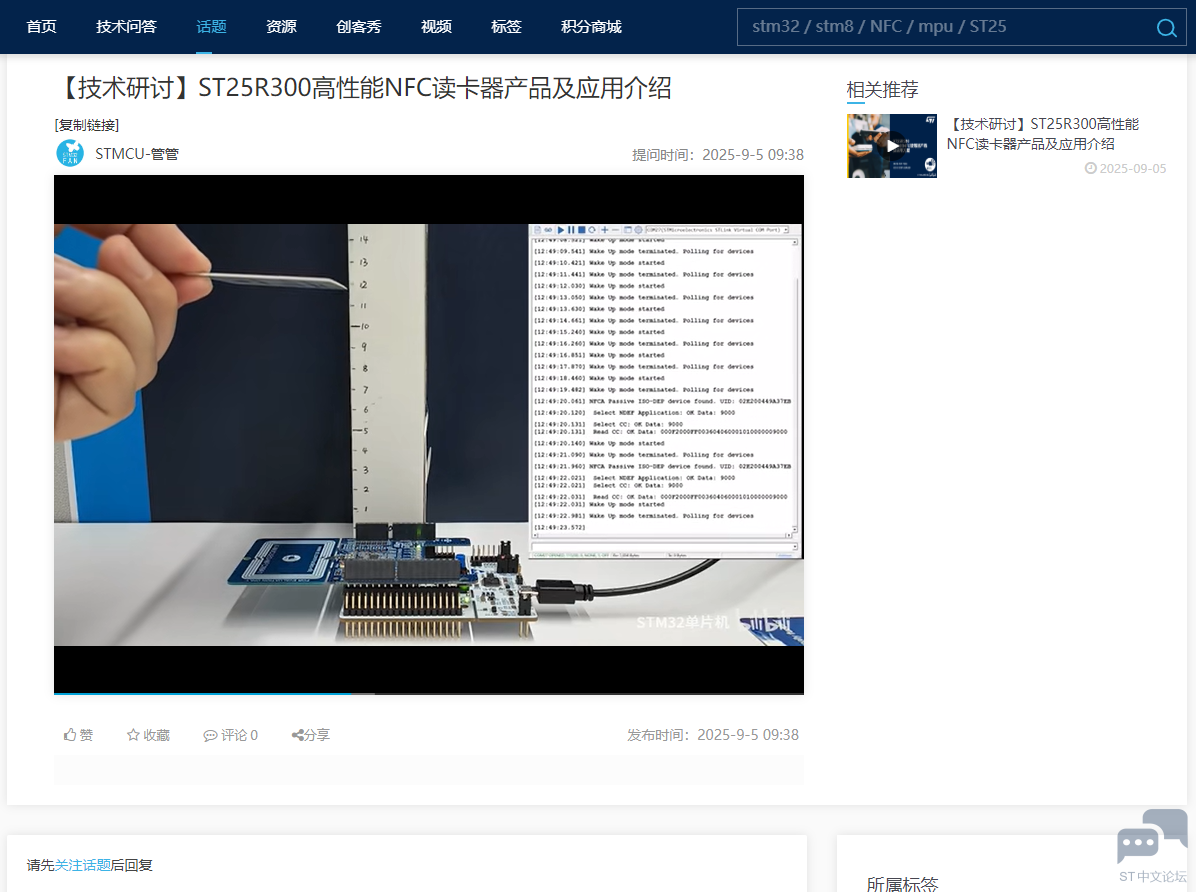Open 创客秀 page
Viewport: 1196px width, 892px height.
pos(358,27)
